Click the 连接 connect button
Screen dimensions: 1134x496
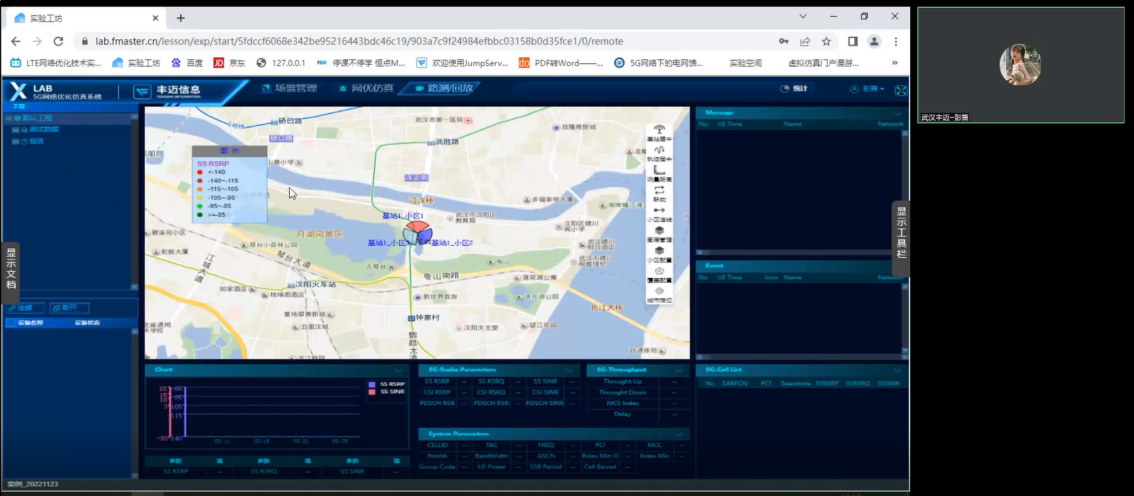pos(23,308)
